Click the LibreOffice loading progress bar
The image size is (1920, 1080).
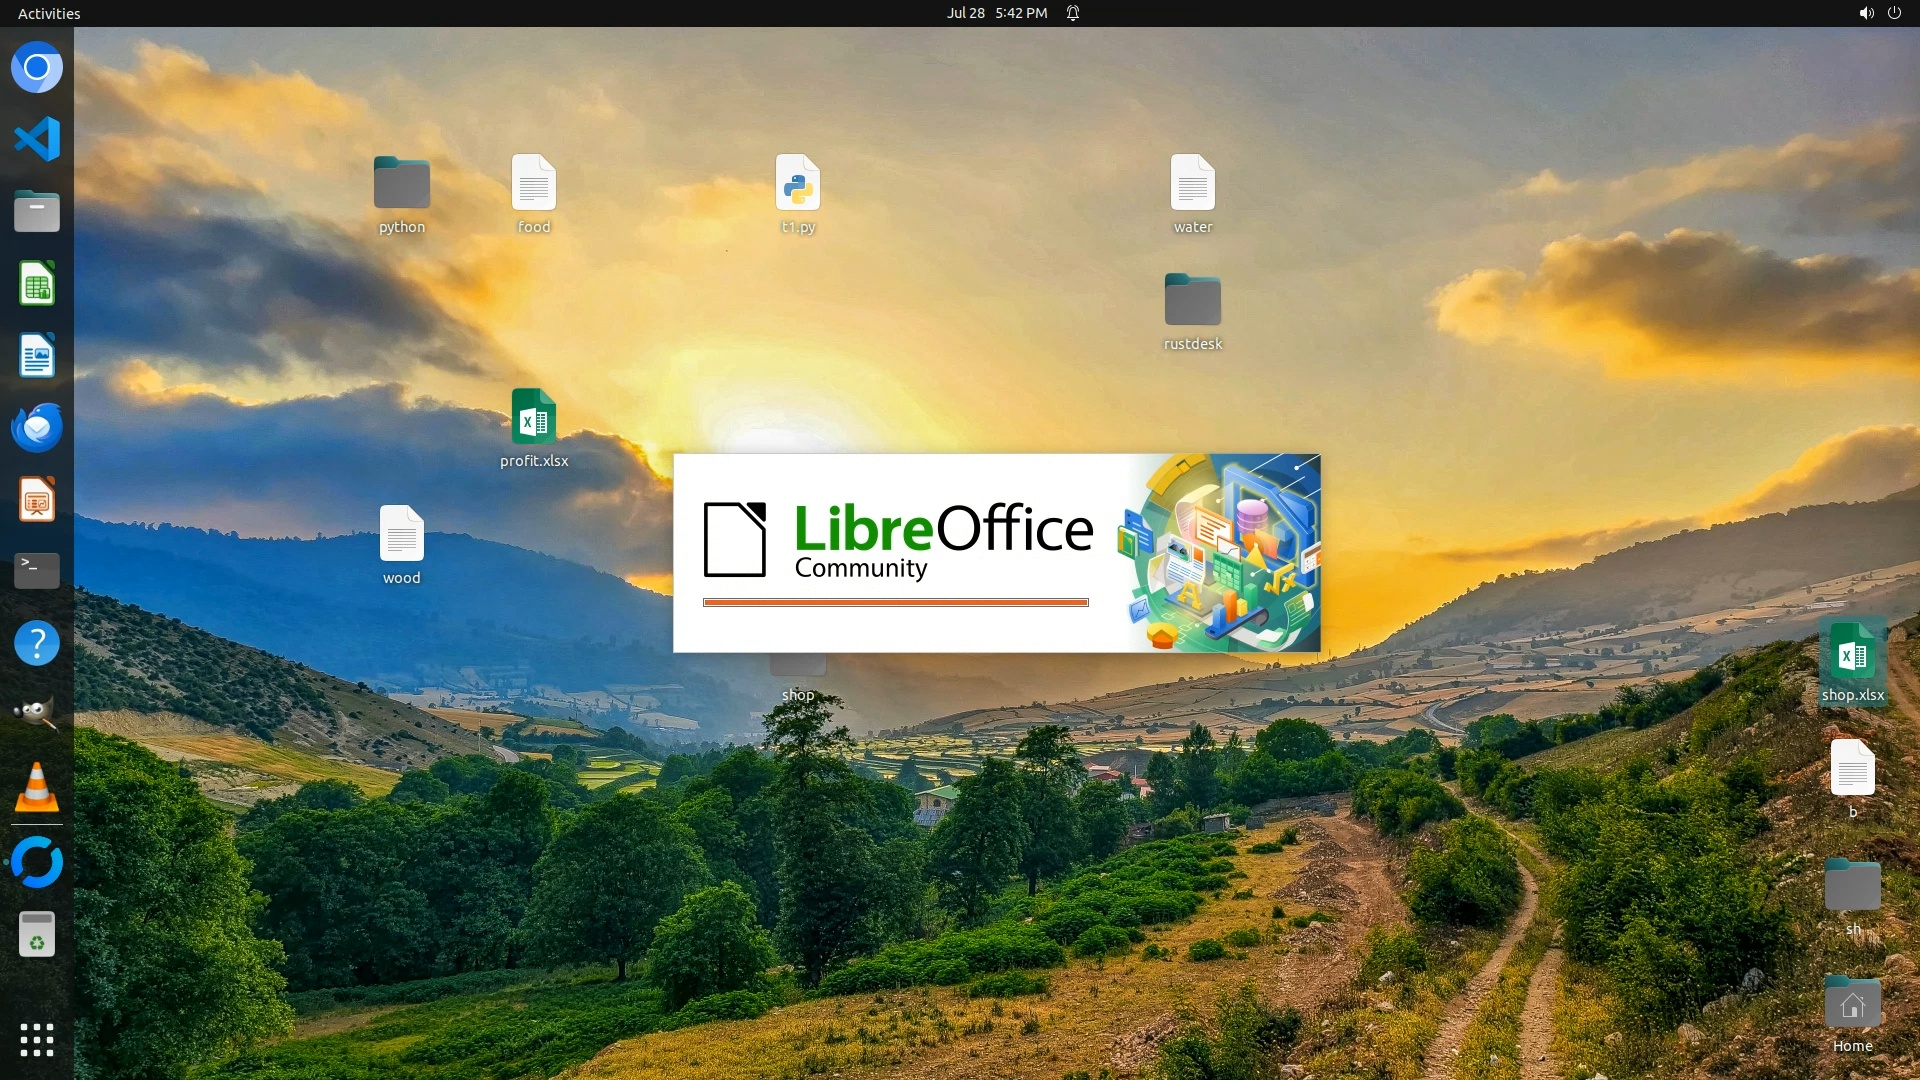coord(895,603)
